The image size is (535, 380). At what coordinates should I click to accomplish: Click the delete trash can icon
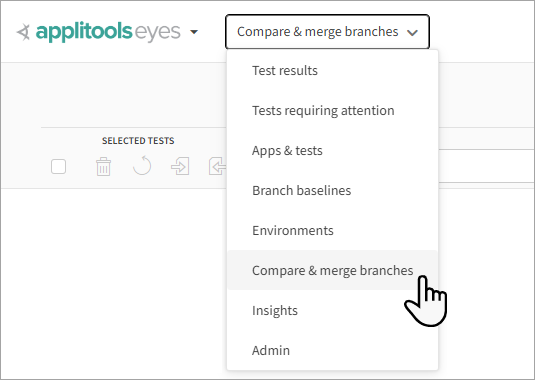click(x=103, y=166)
